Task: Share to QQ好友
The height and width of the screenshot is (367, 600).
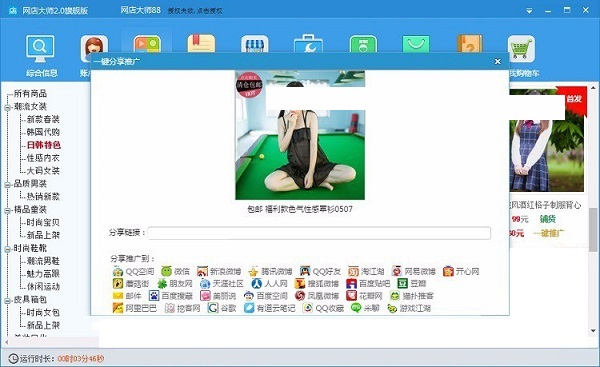Action: (x=320, y=271)
